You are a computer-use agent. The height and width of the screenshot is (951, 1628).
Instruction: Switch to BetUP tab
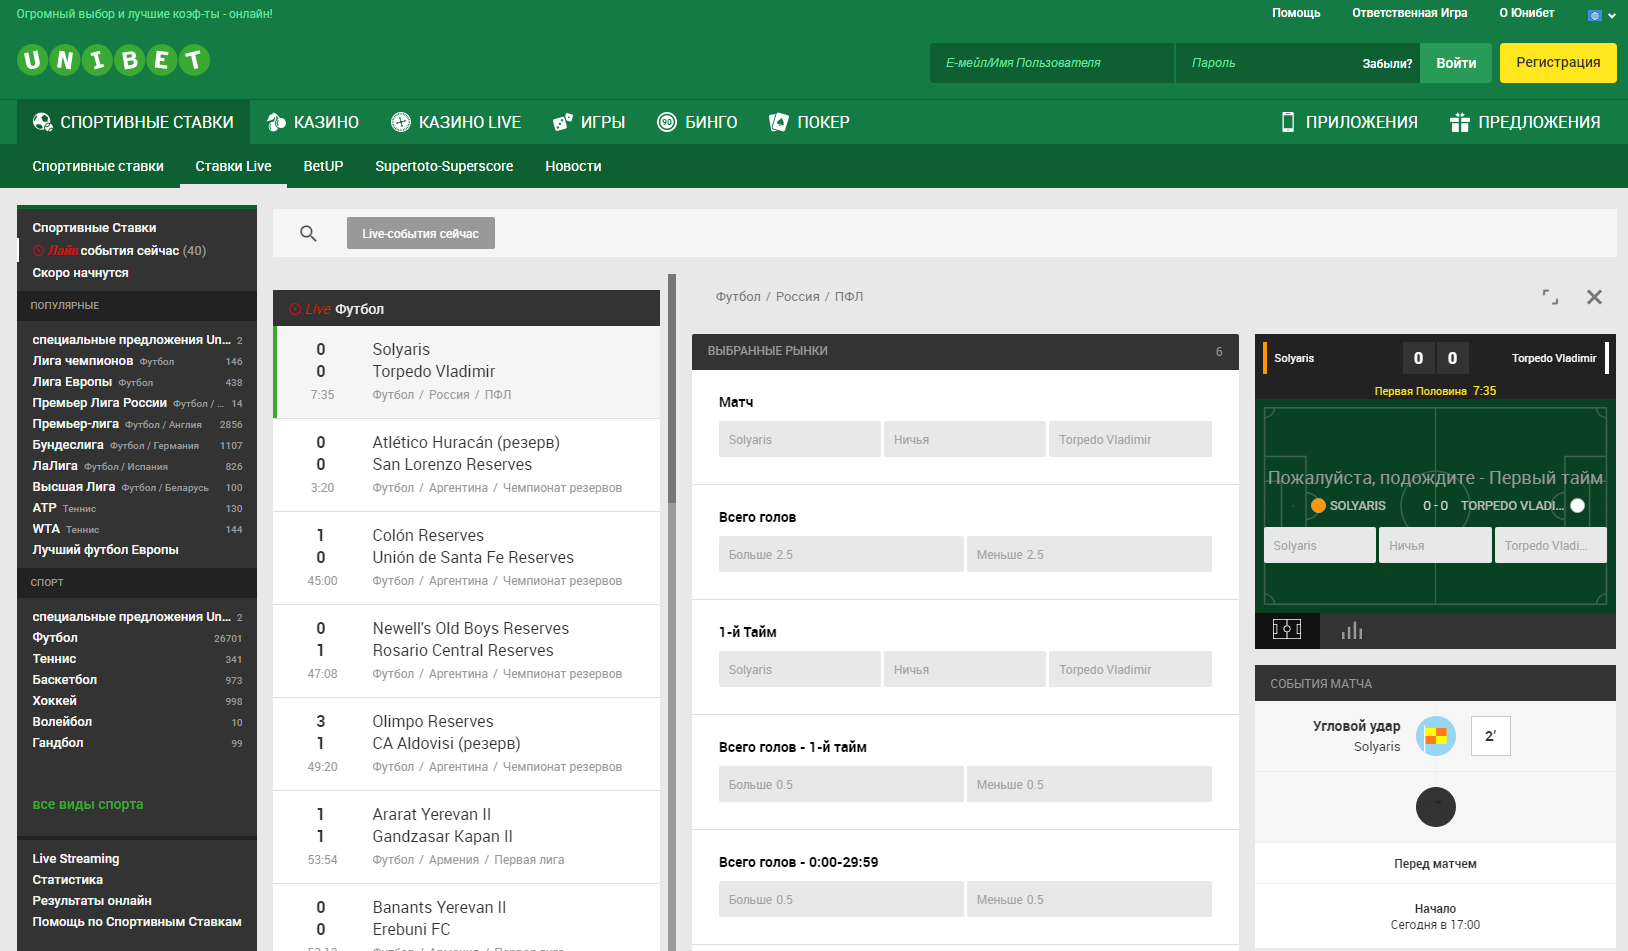point(323,166)
